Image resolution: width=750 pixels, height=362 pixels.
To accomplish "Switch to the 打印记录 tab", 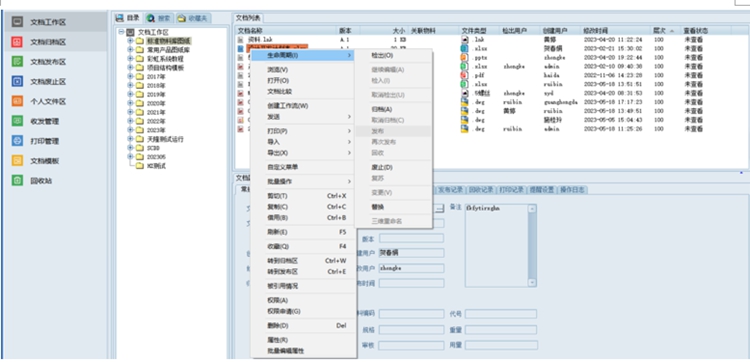I will click(x=512, y=190).
